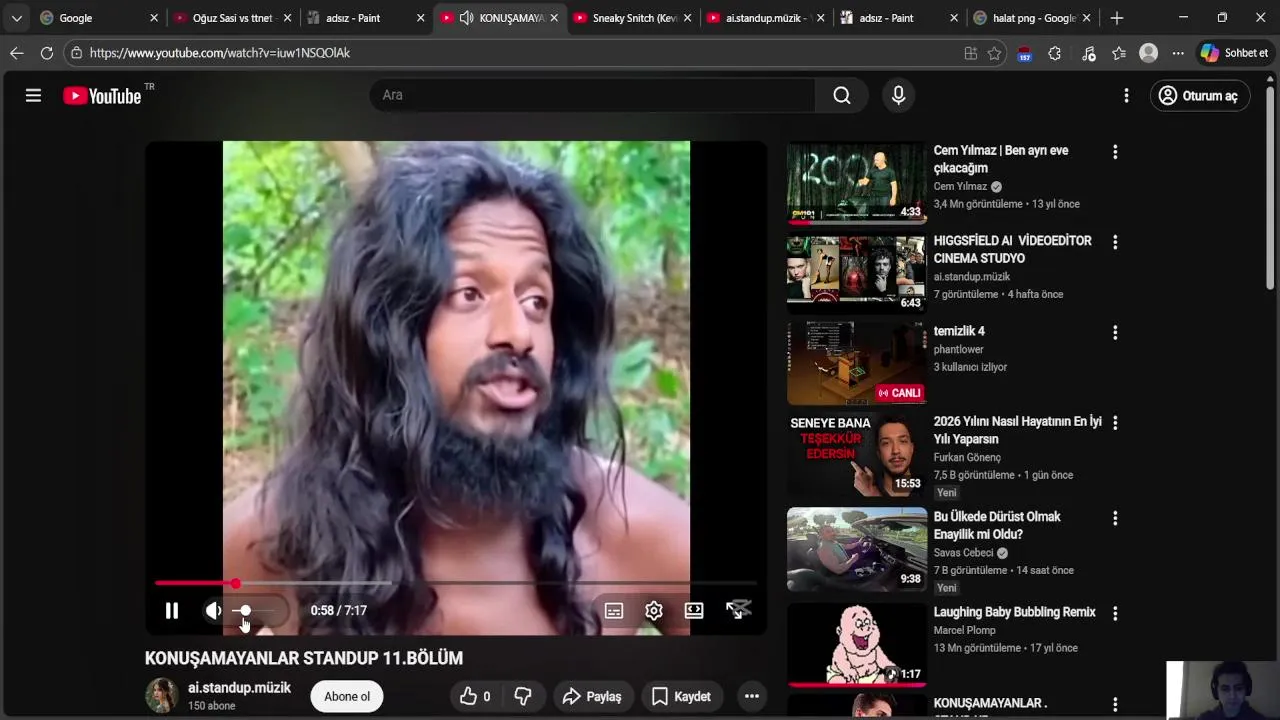Open options for '2026 Yılını' video
Image resolution: width=1280 pixels, height=720 pixels.
click(1115, 422)
